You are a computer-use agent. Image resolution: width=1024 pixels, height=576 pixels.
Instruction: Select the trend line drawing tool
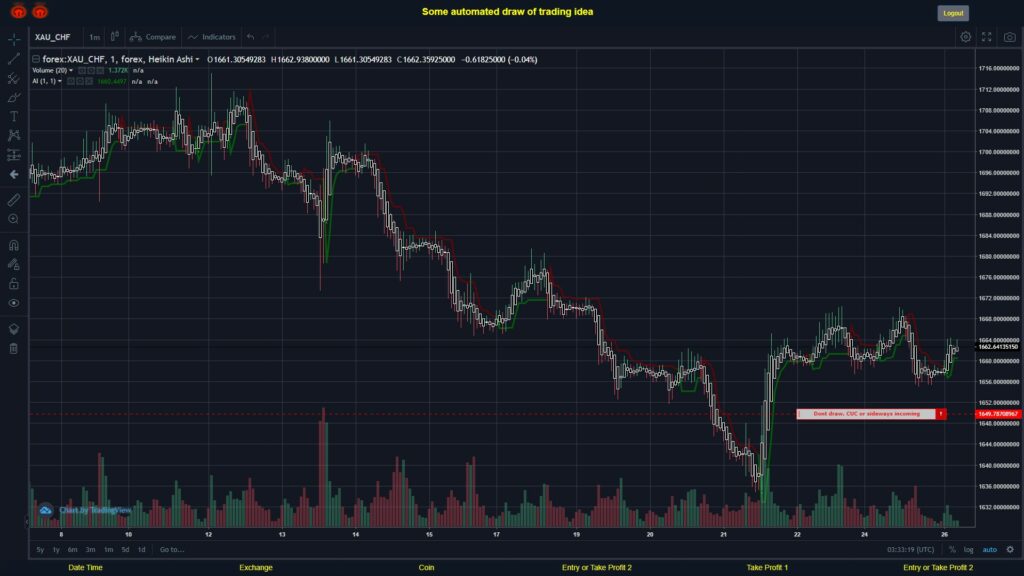14,59
